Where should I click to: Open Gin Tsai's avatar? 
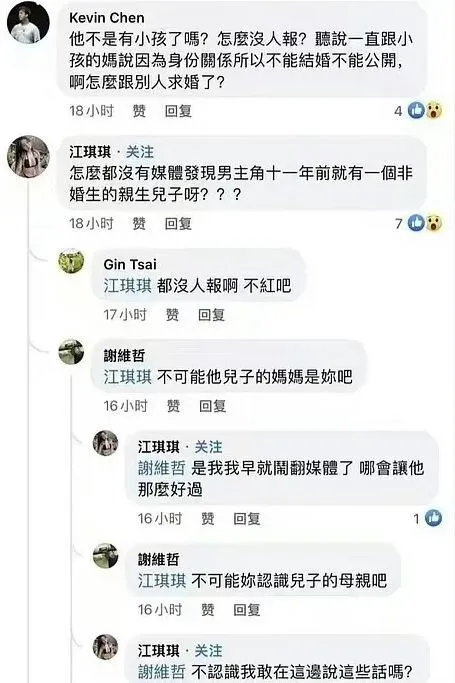tap(71, 261)
